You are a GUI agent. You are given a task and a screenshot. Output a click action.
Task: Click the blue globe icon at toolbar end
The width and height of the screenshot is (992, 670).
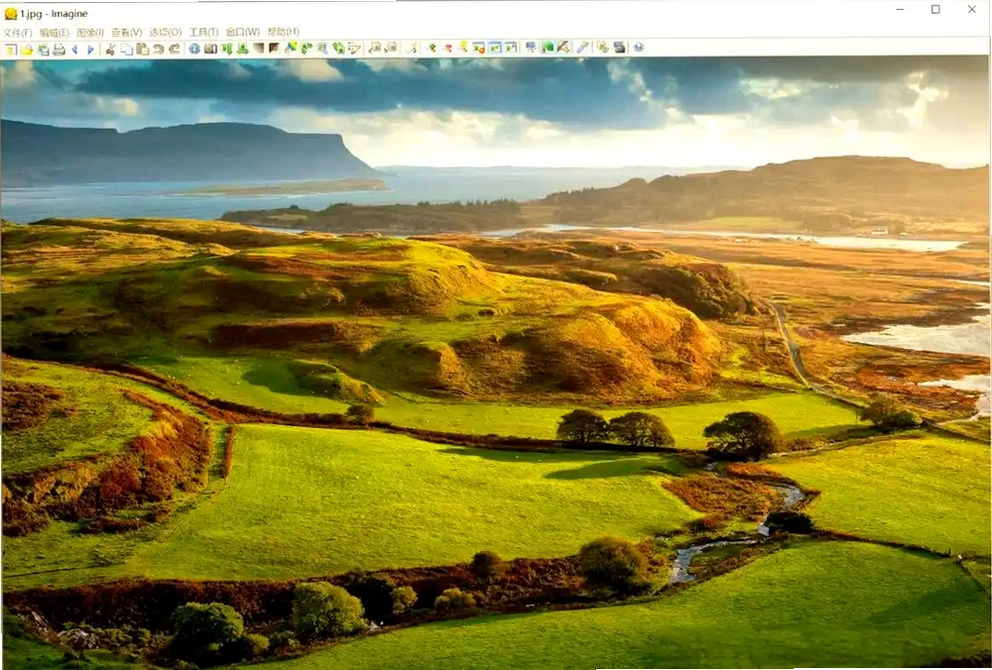click(638, 49)
